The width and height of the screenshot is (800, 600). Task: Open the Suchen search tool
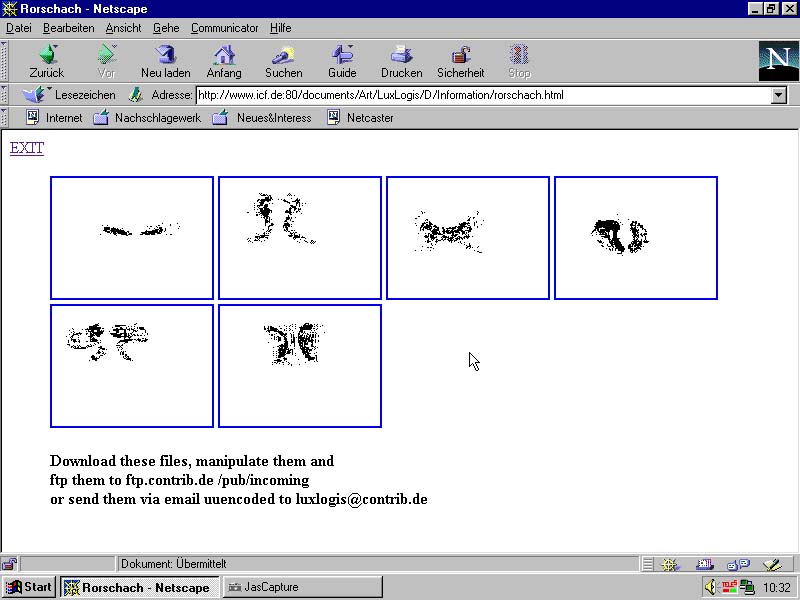click(x=284, y=61)
